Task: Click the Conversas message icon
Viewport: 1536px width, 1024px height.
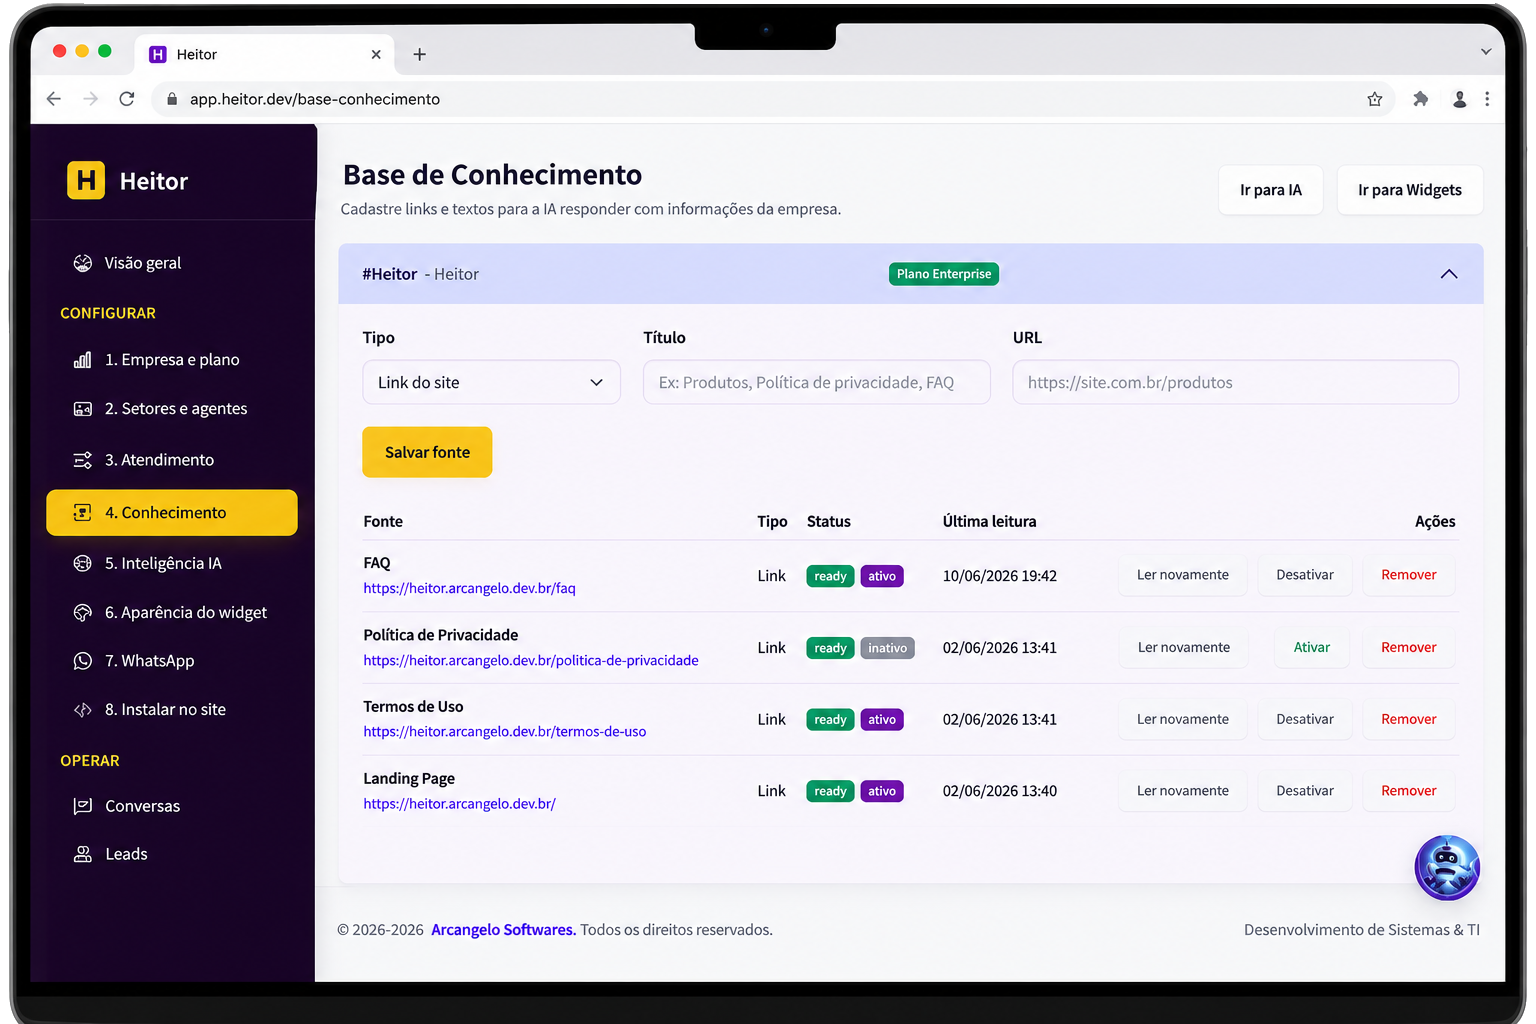Action: 83,806
